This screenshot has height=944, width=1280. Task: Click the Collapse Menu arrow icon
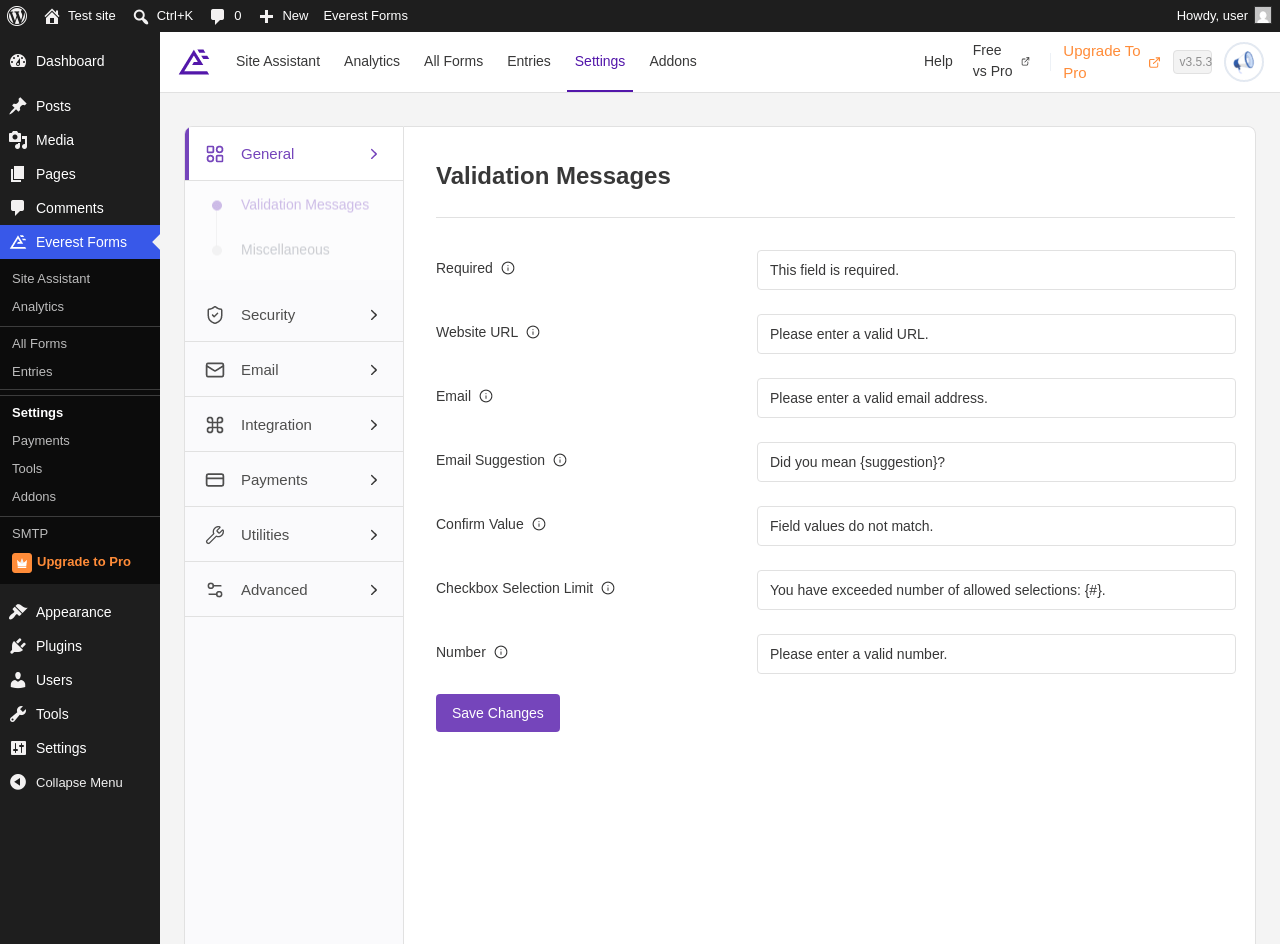pyautogui.click(x=18, y=782)
